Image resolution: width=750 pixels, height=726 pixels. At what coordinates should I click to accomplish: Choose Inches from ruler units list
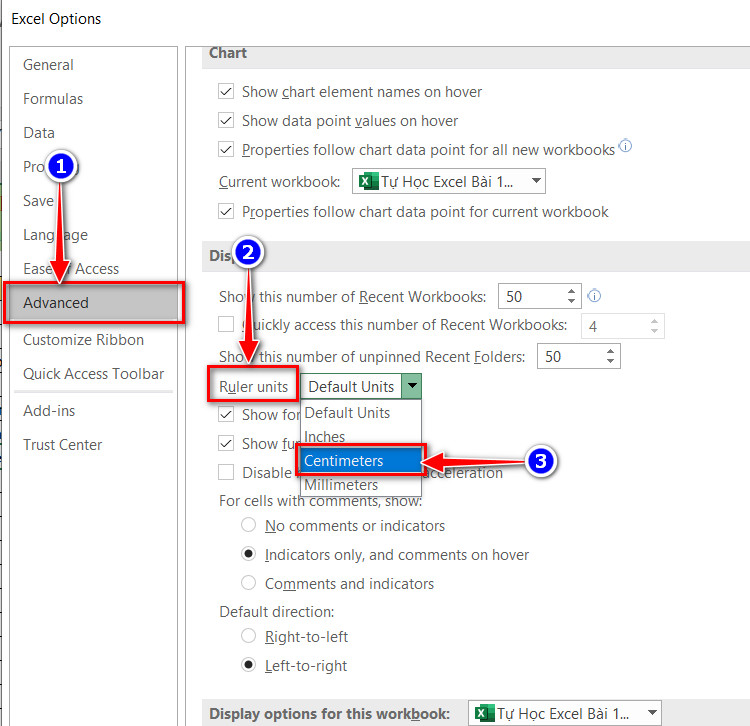pos(361,436)
